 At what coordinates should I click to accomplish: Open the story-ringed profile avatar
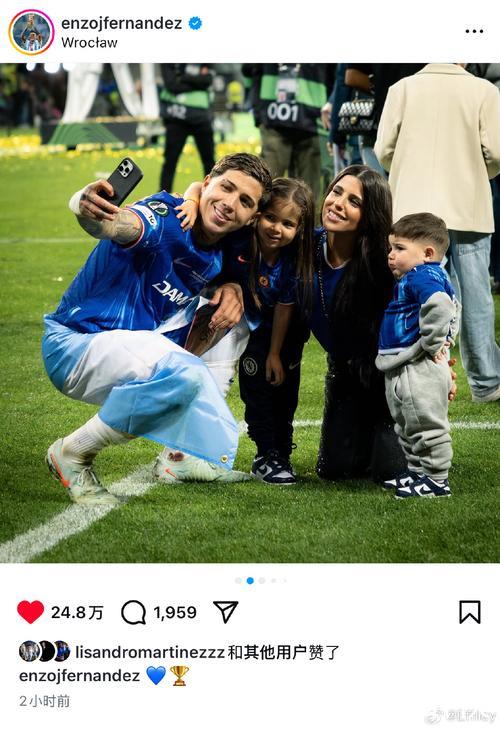pos(31,32)
